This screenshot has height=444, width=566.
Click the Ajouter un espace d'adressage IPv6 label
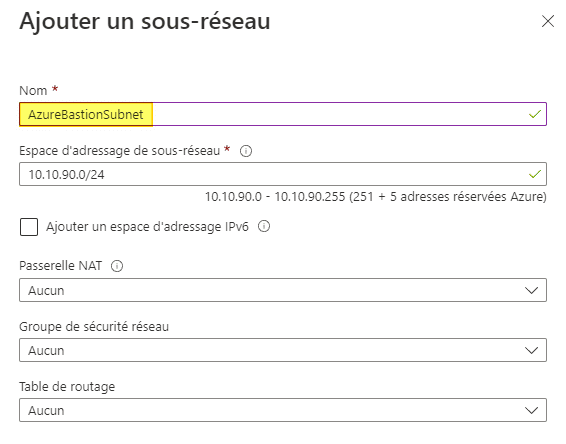tap(147, 227)
